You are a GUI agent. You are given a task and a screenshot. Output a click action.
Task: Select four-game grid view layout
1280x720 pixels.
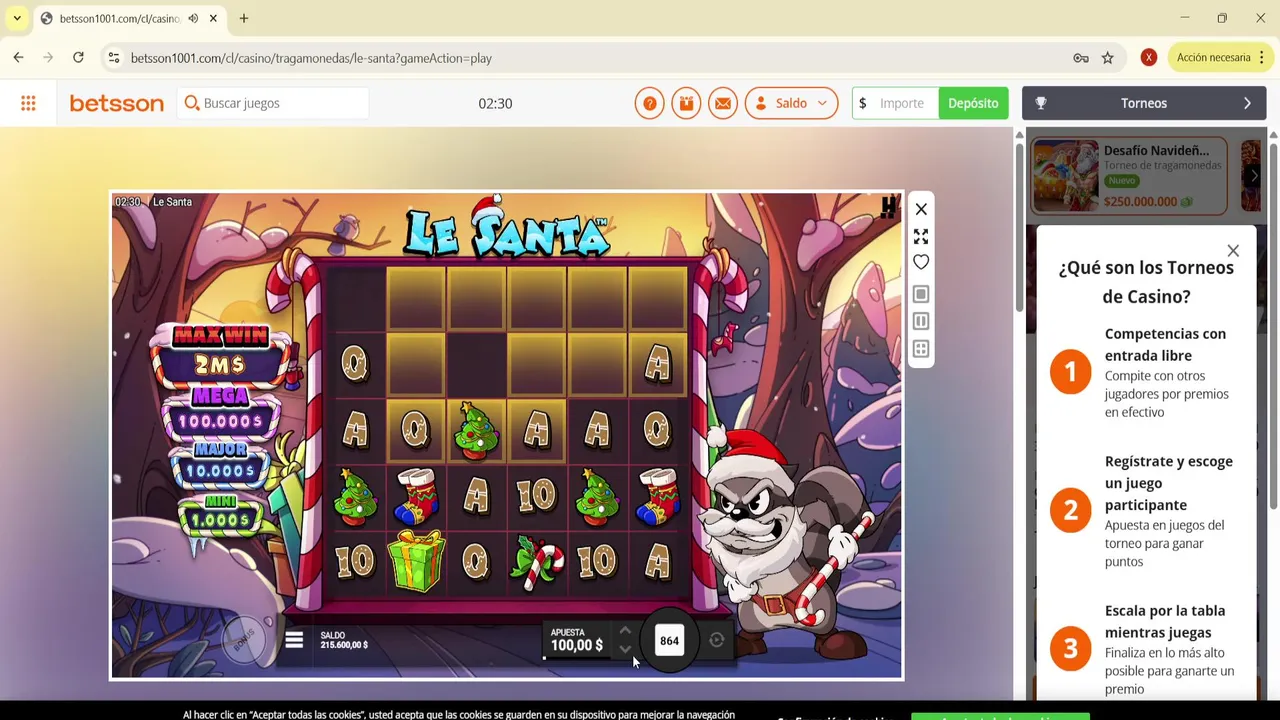coord(921,349)
